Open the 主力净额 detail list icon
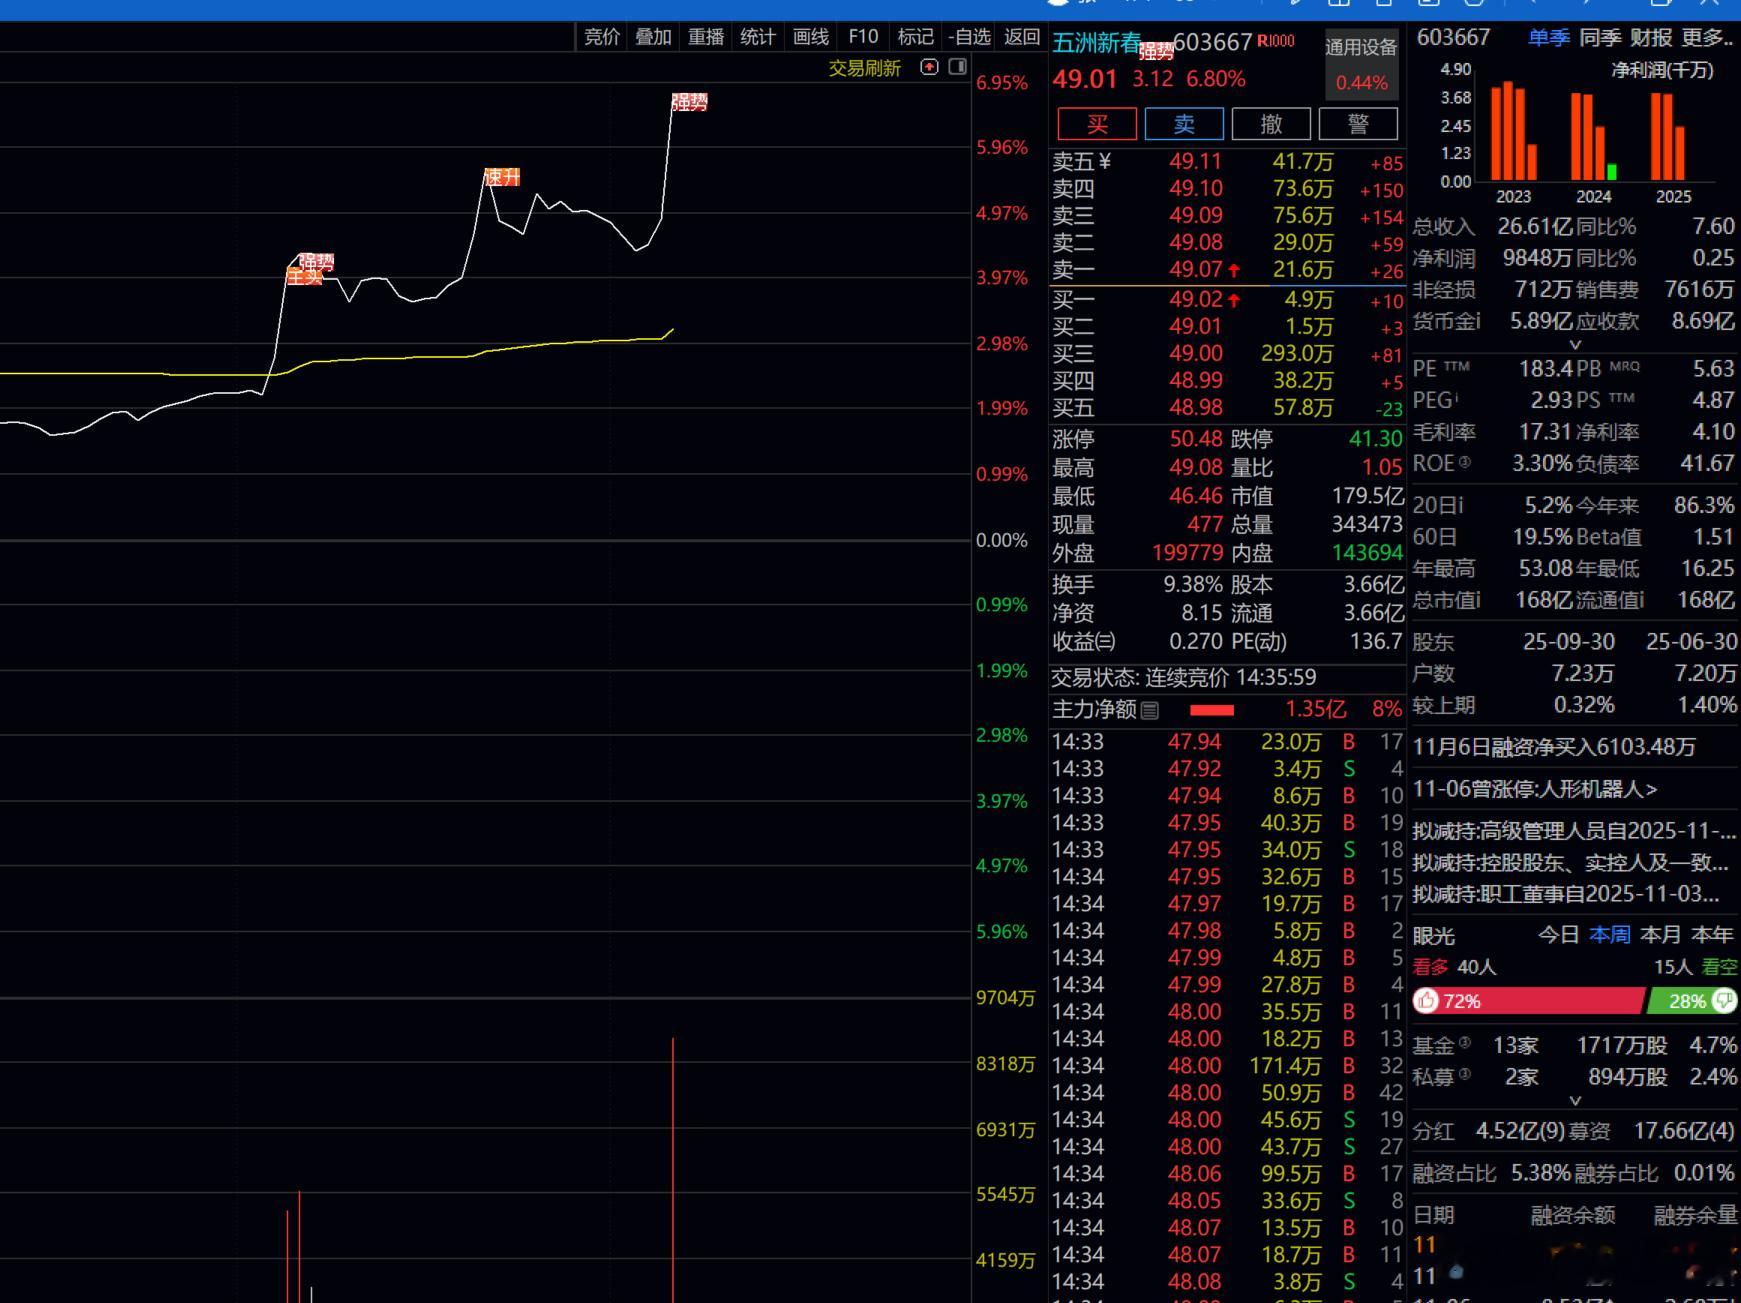1741x1303 pixels. pos(1150,710)
